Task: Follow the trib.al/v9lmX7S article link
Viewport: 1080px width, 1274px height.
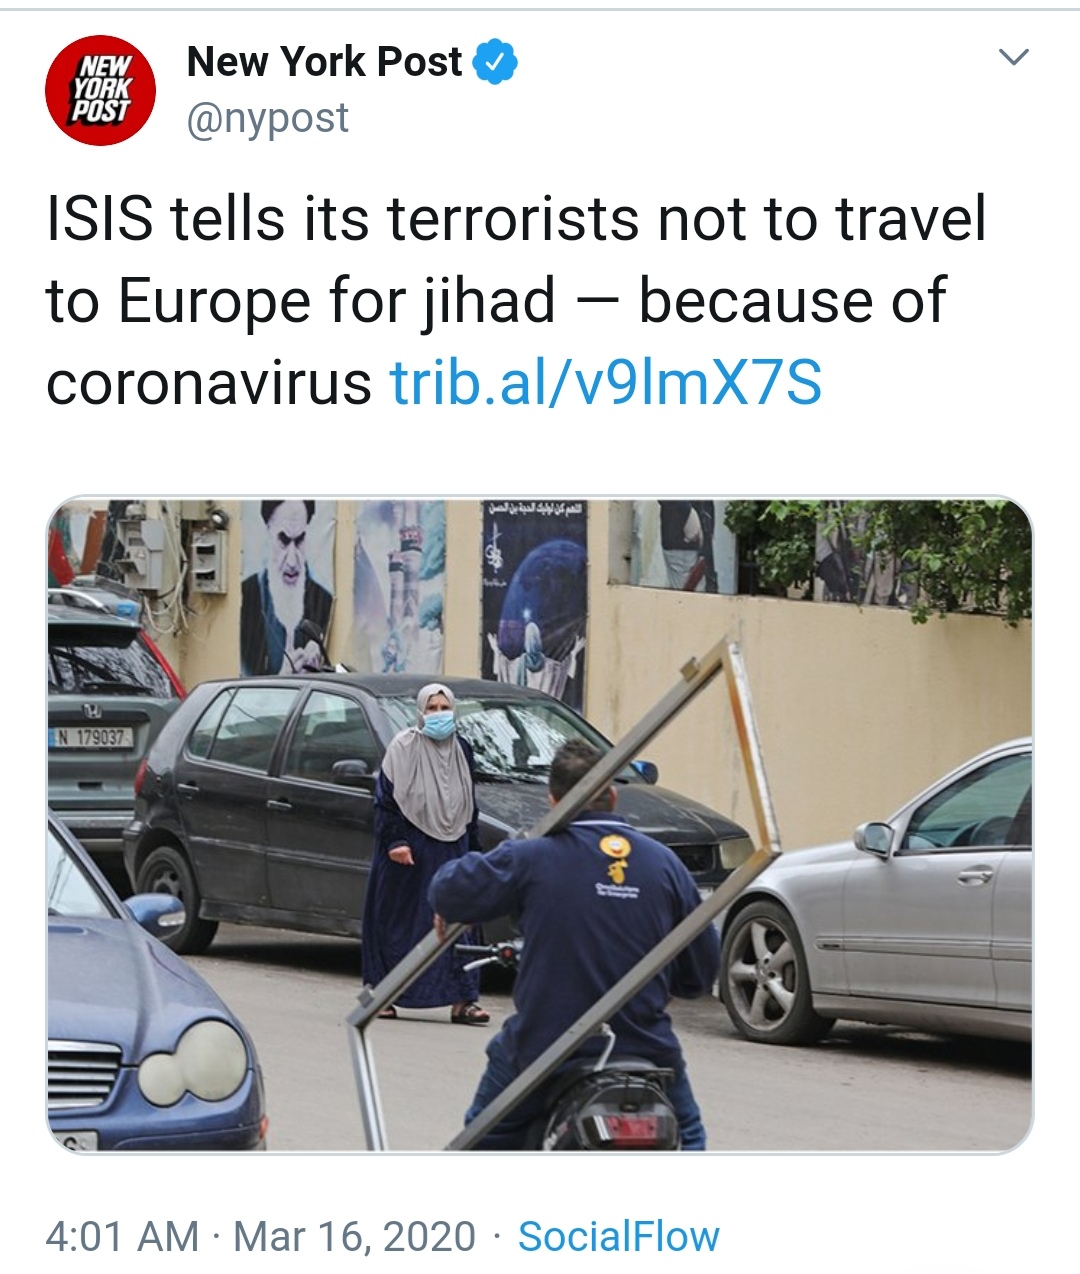Action: coord(605,384)
